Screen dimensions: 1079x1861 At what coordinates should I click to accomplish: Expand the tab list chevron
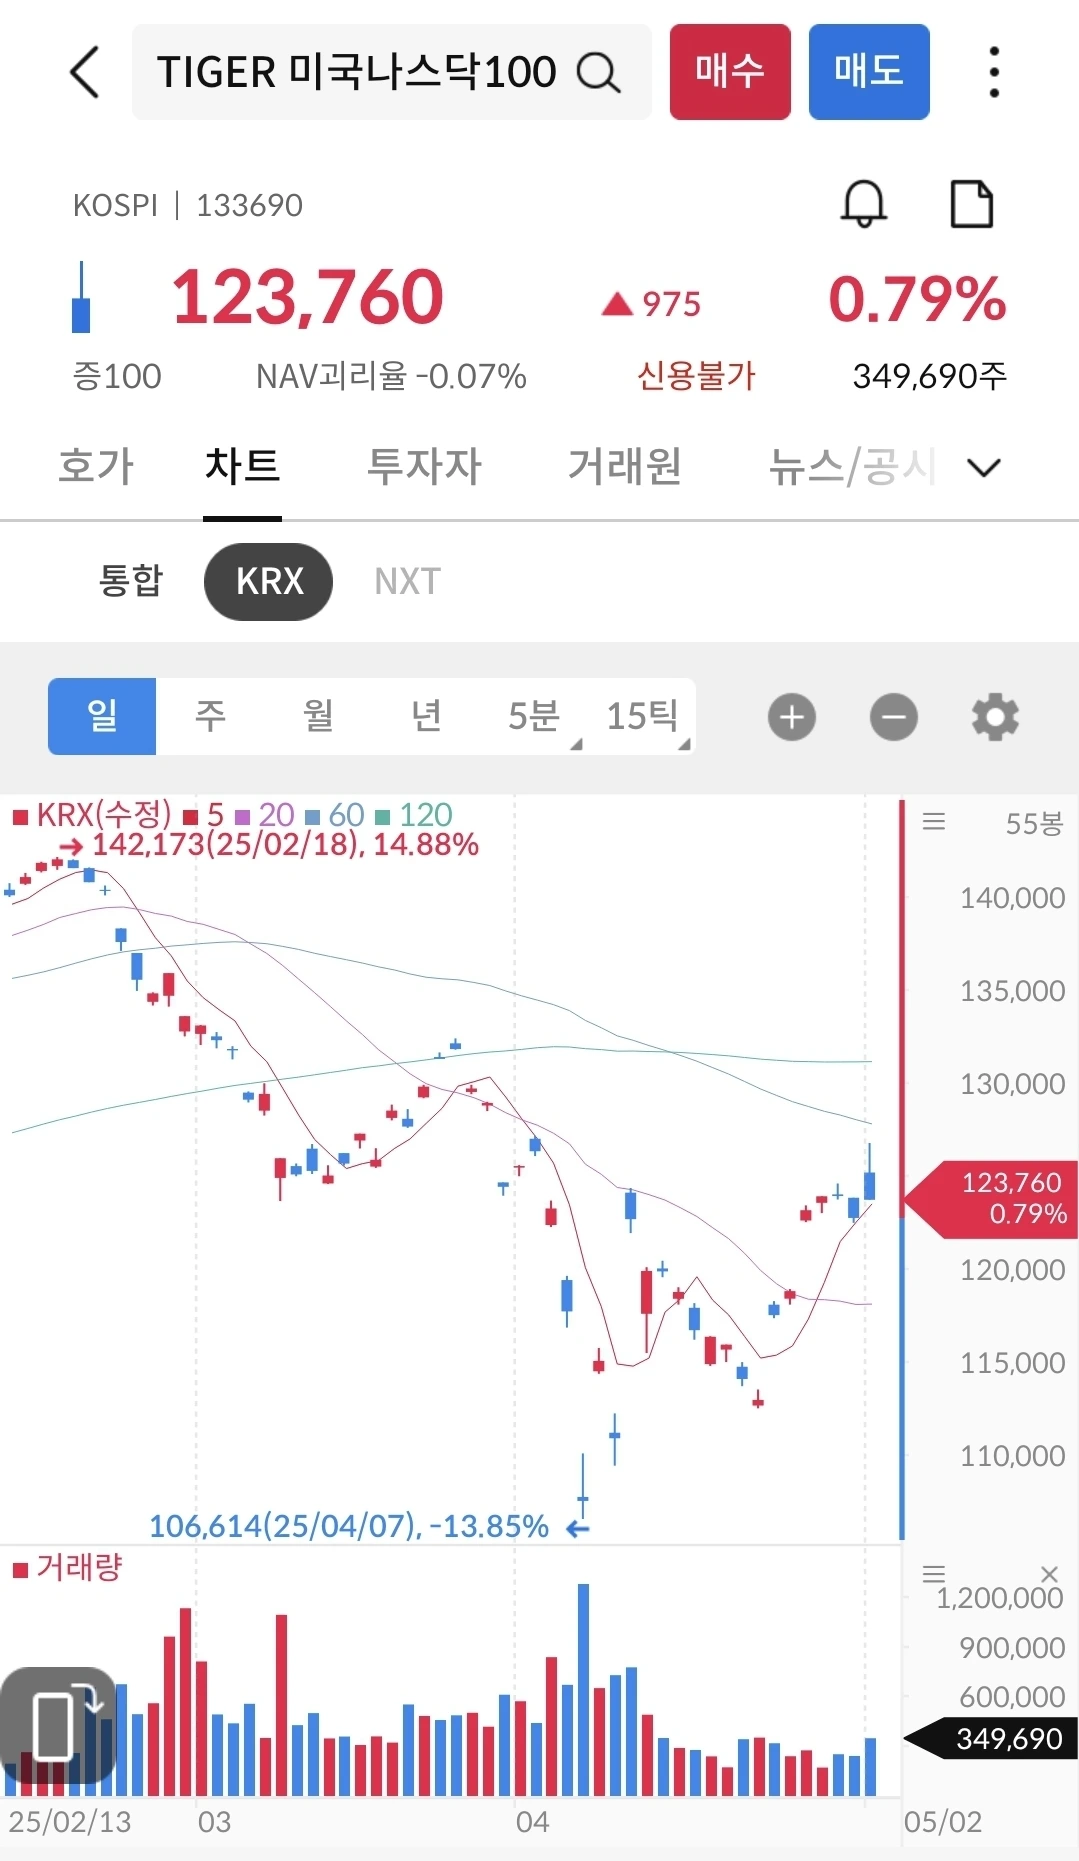(984, 467)
